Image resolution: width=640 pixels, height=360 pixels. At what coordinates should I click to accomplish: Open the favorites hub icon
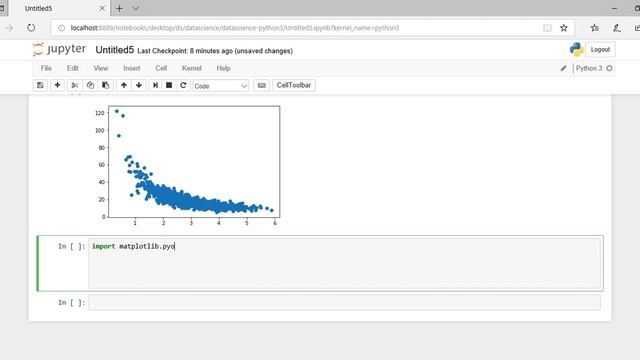595,28
